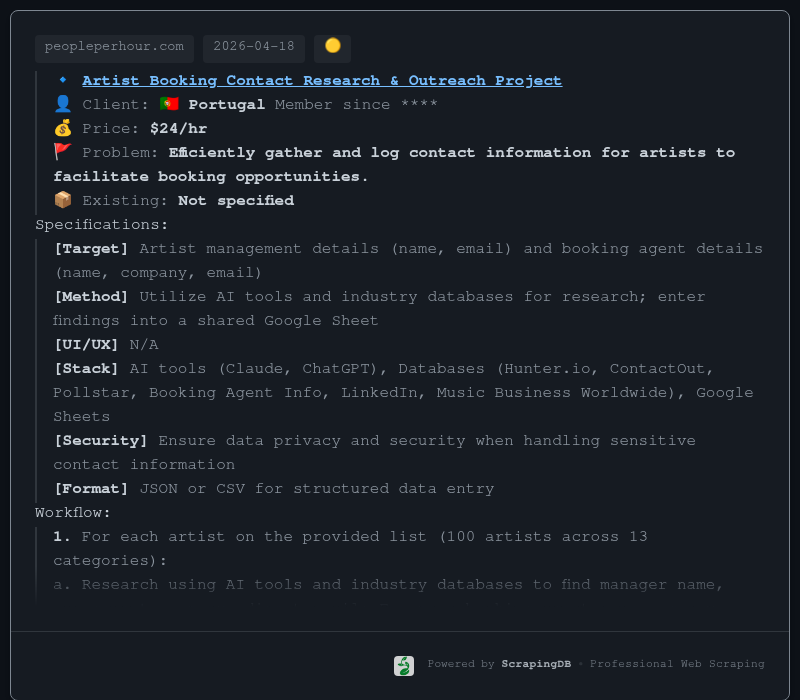Click the blue diamond icon before the title

coord(63,80)
